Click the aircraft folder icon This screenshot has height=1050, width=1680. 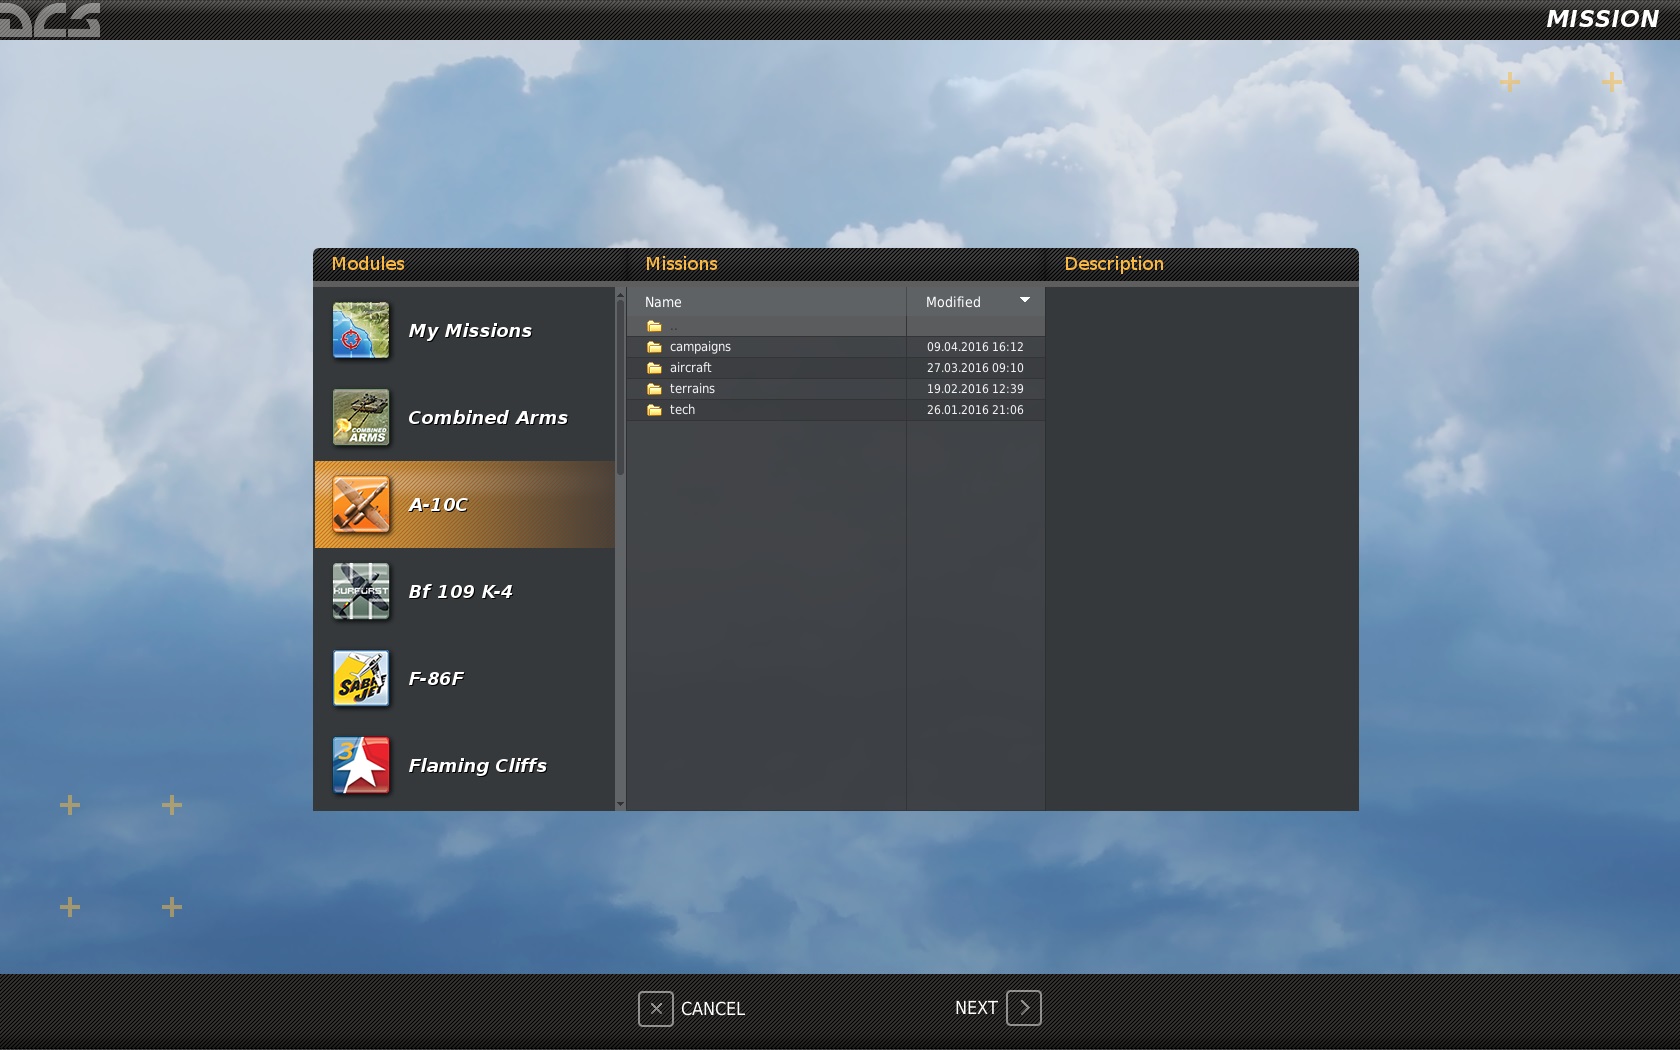click(x=654, y=368)
